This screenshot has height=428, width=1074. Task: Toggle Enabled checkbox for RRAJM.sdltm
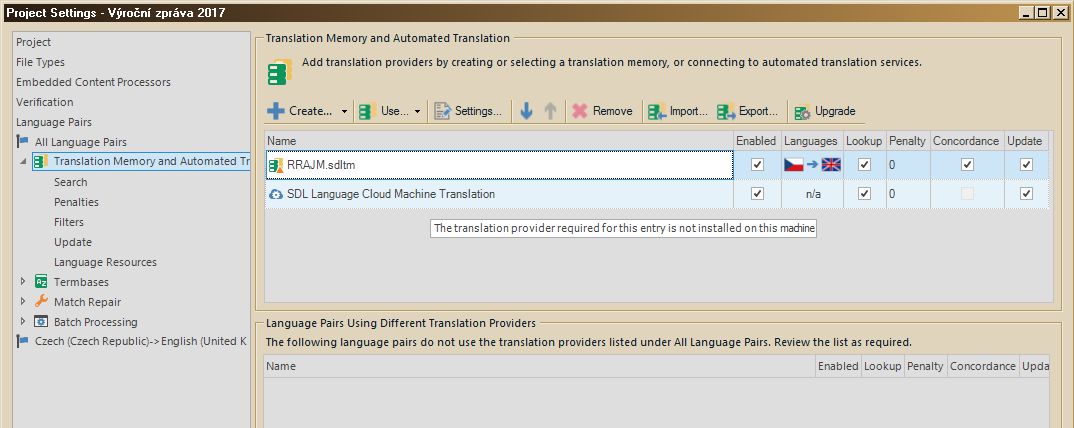coord(757,165)
